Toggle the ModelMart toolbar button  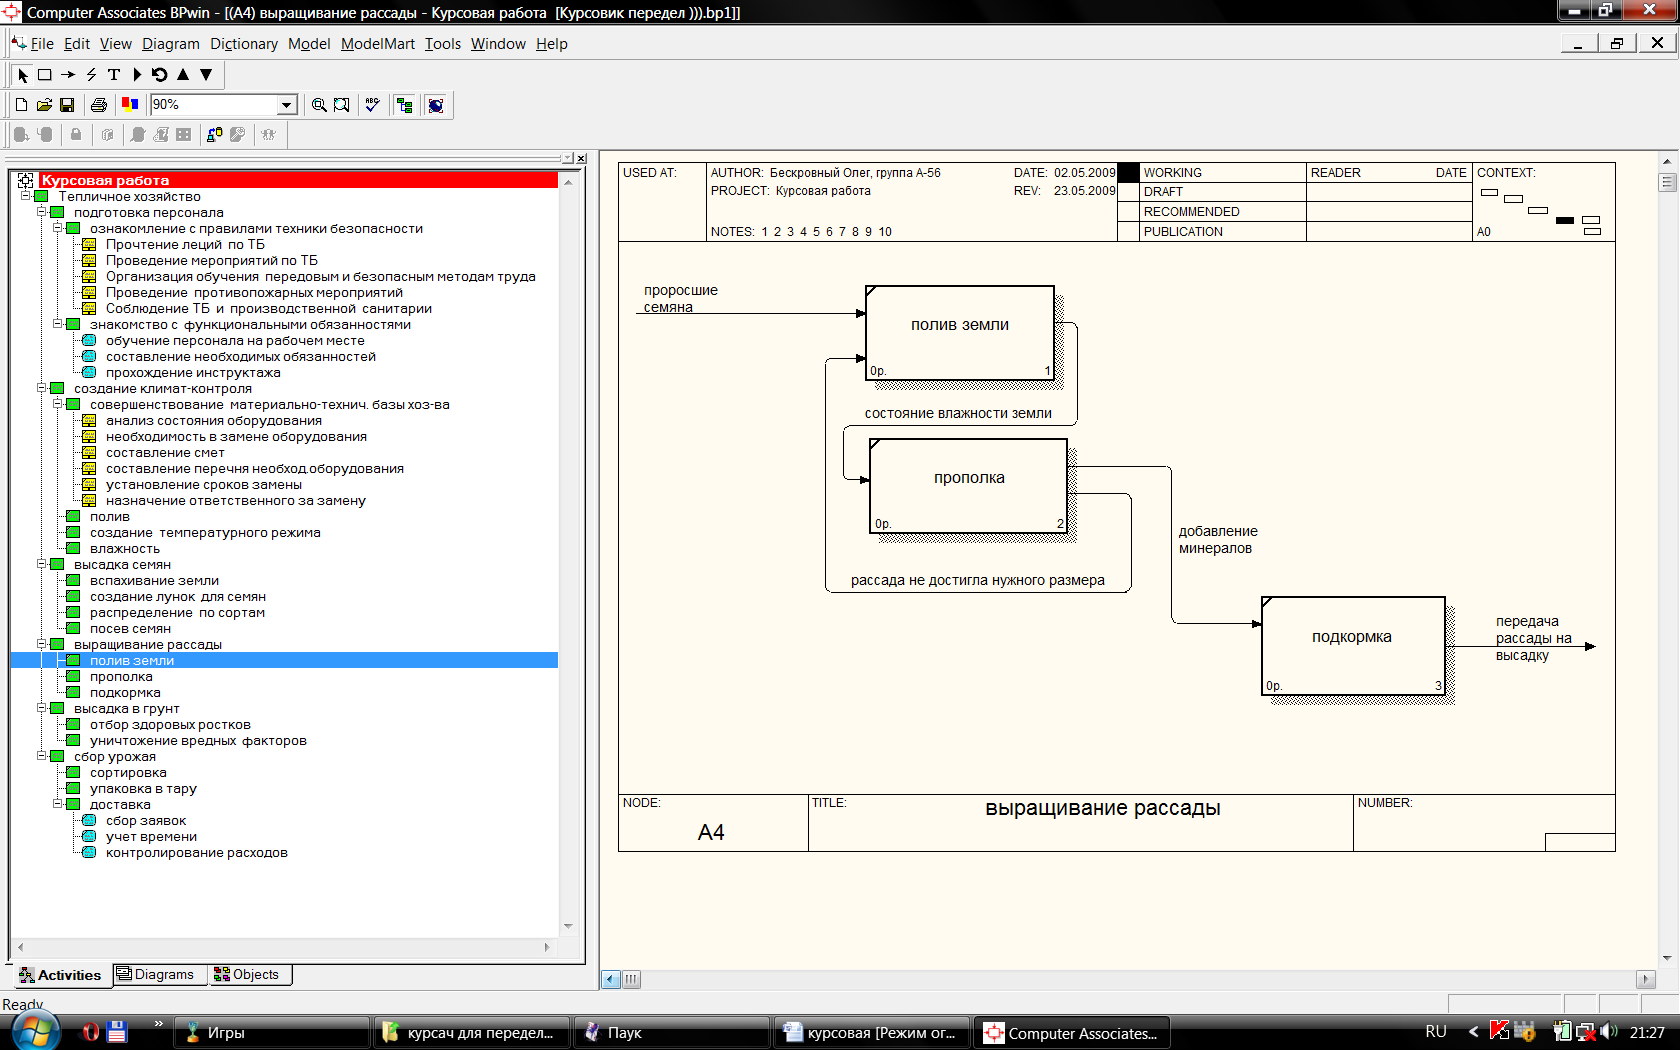pyautogui.click(x=436, y=105)
